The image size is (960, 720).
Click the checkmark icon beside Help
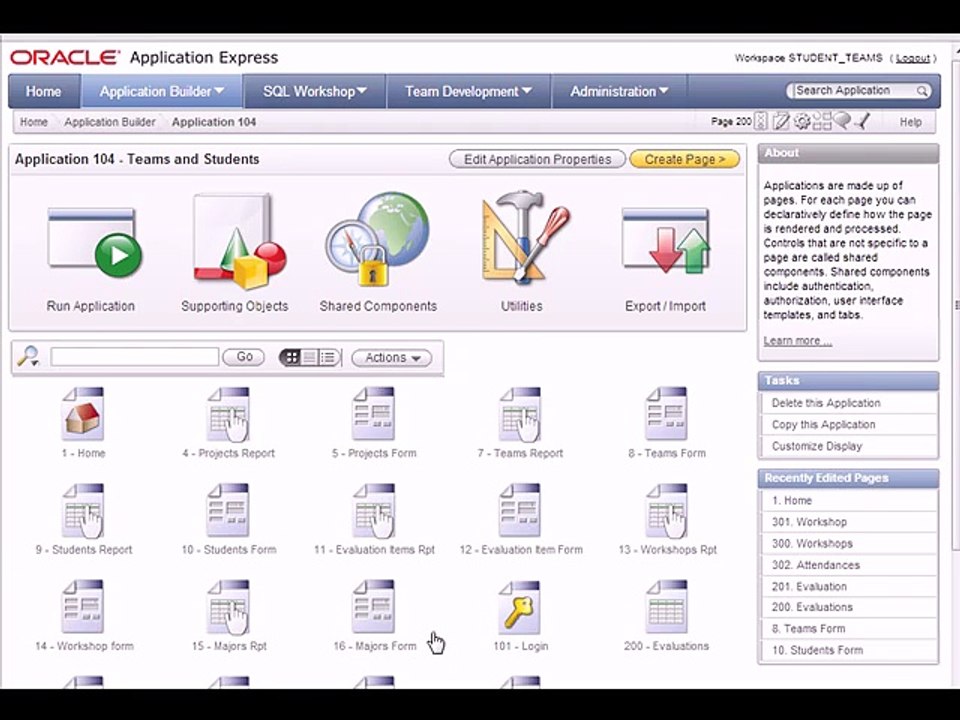pos(863,121)
